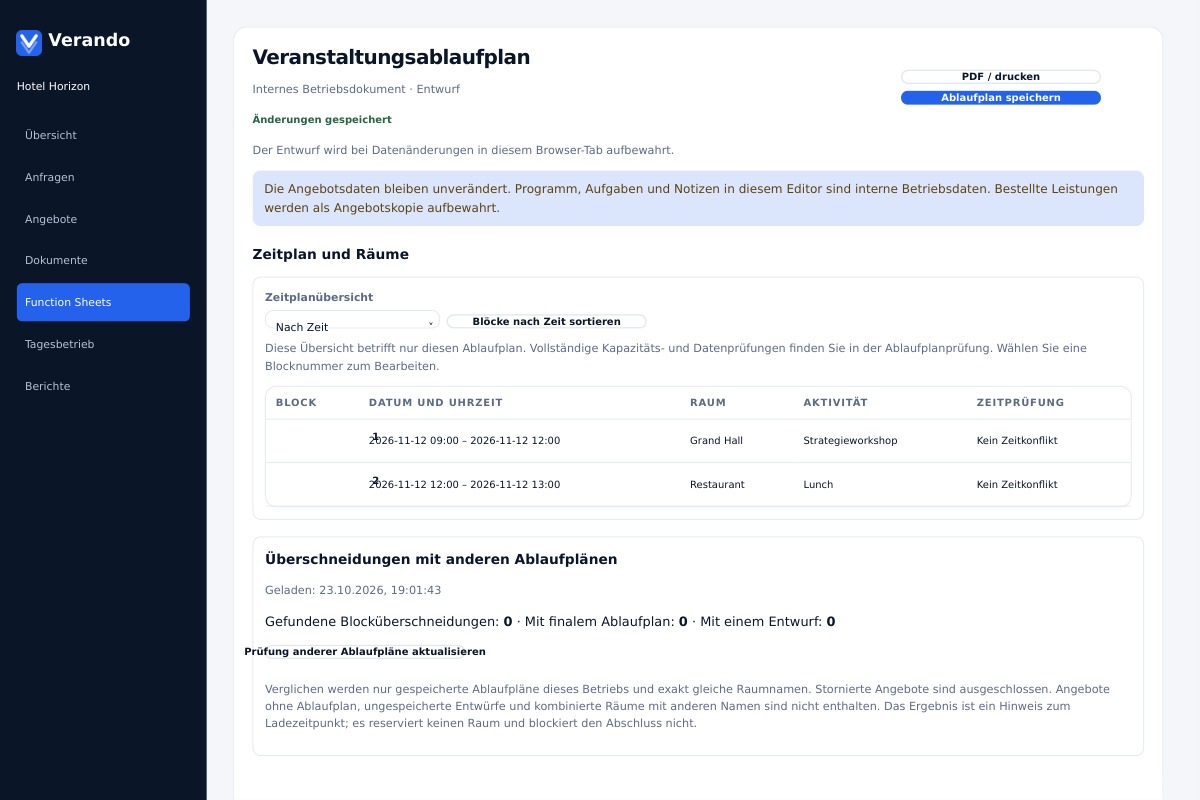This screenshot has height=800, width=1200.
Task: Save with Ablaufplan speichern button
Action: click(x=1000, y=98)
